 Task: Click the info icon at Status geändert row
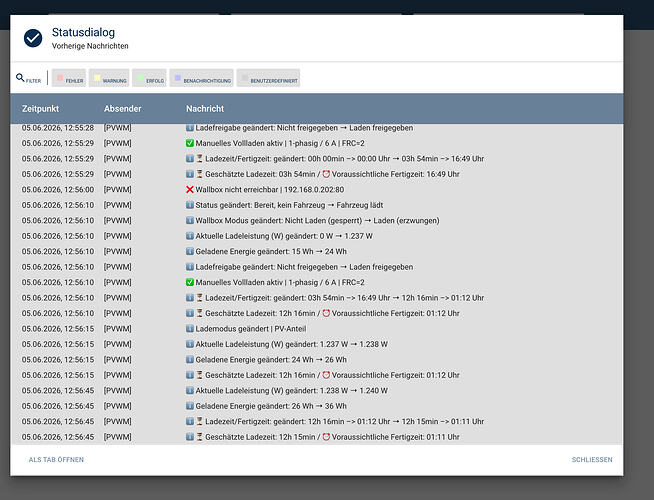(x=190, y=205)
